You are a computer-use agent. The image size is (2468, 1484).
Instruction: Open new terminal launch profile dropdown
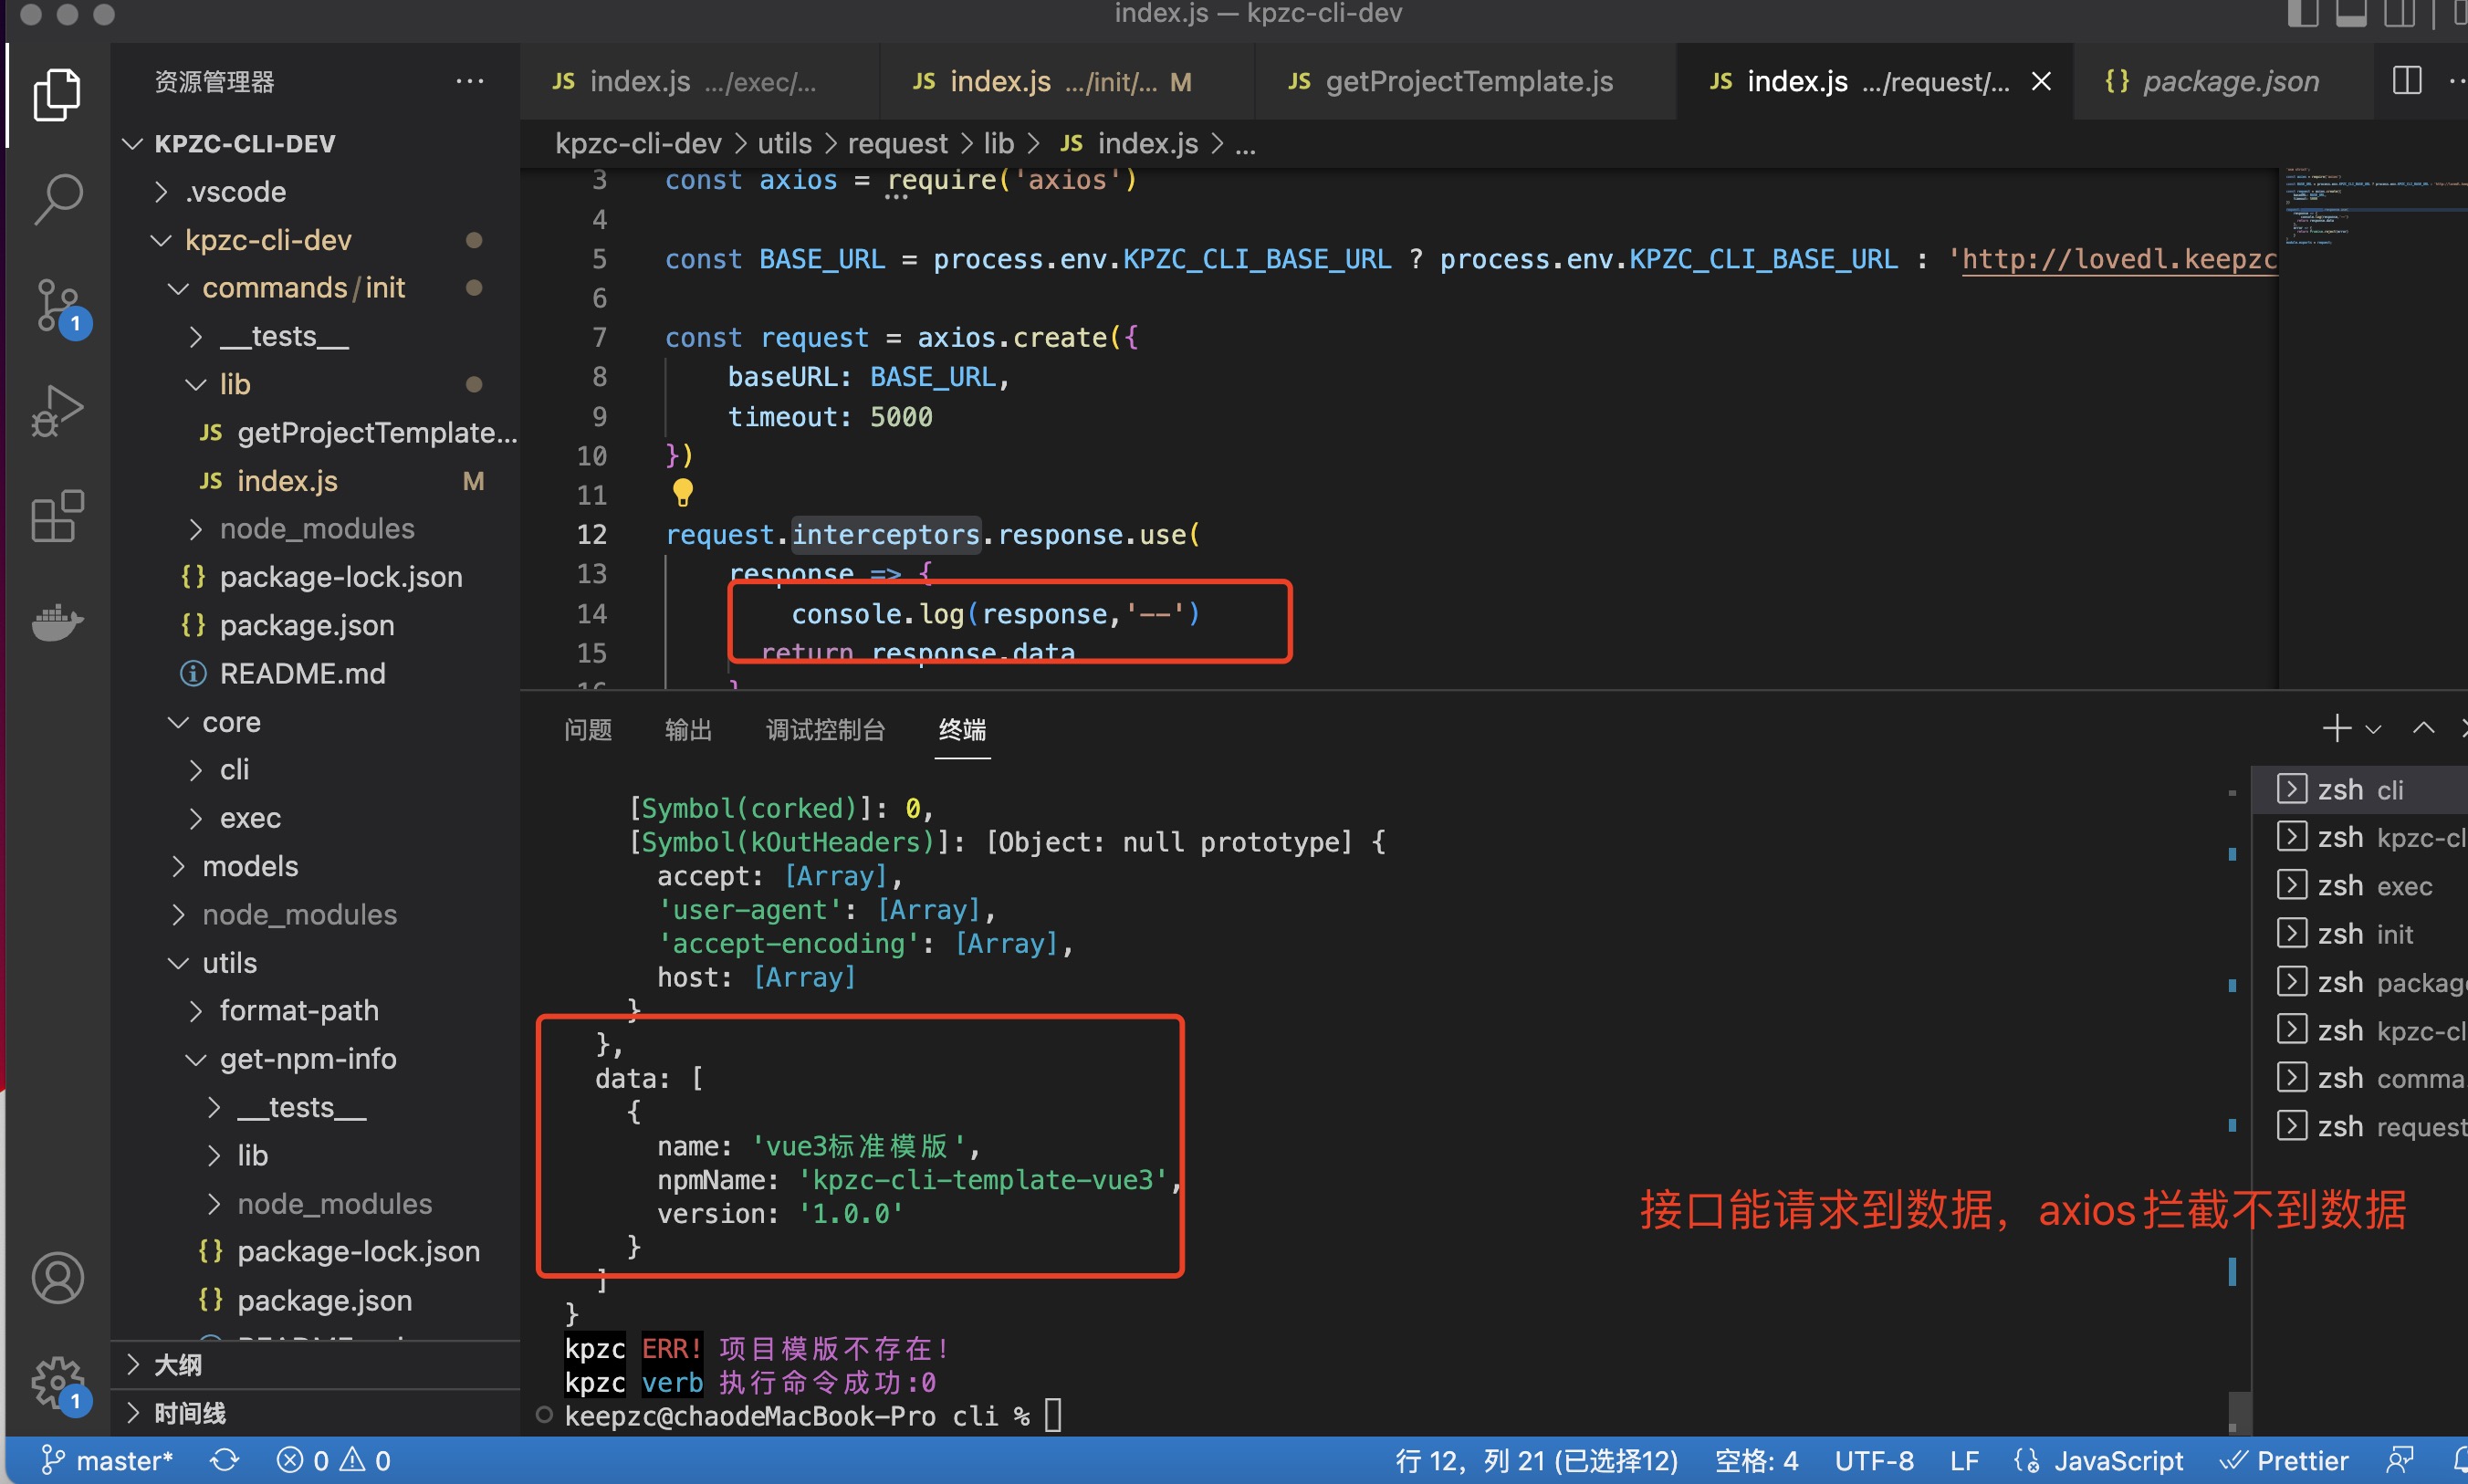coord(2373,729)
